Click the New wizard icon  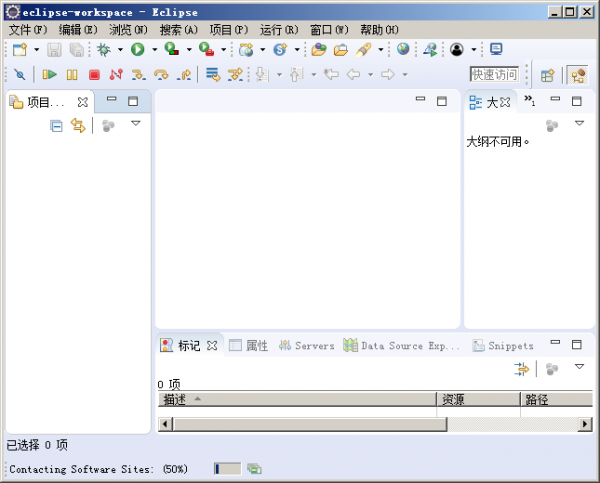click(20, 49)
